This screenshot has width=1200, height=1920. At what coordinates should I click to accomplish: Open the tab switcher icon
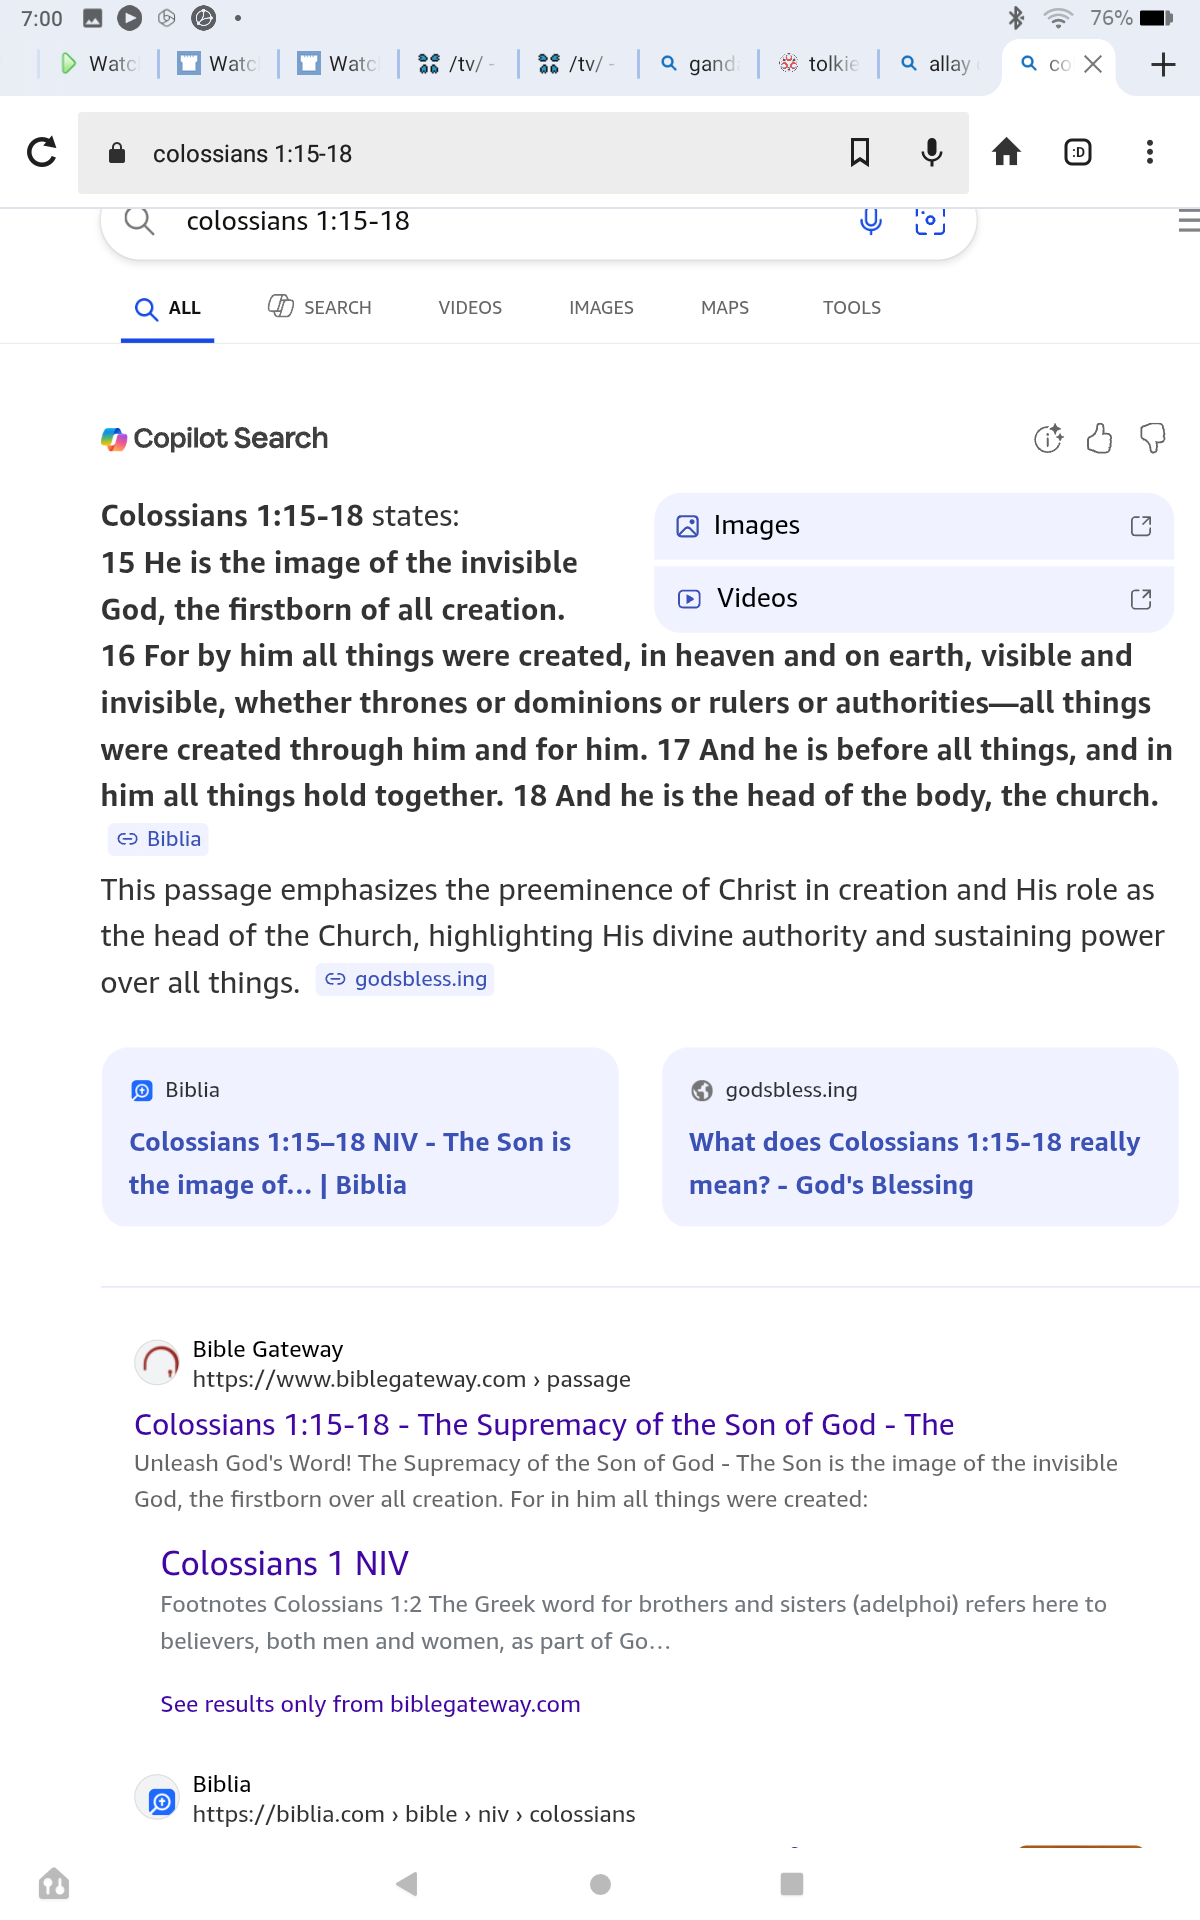point(1077,153)
